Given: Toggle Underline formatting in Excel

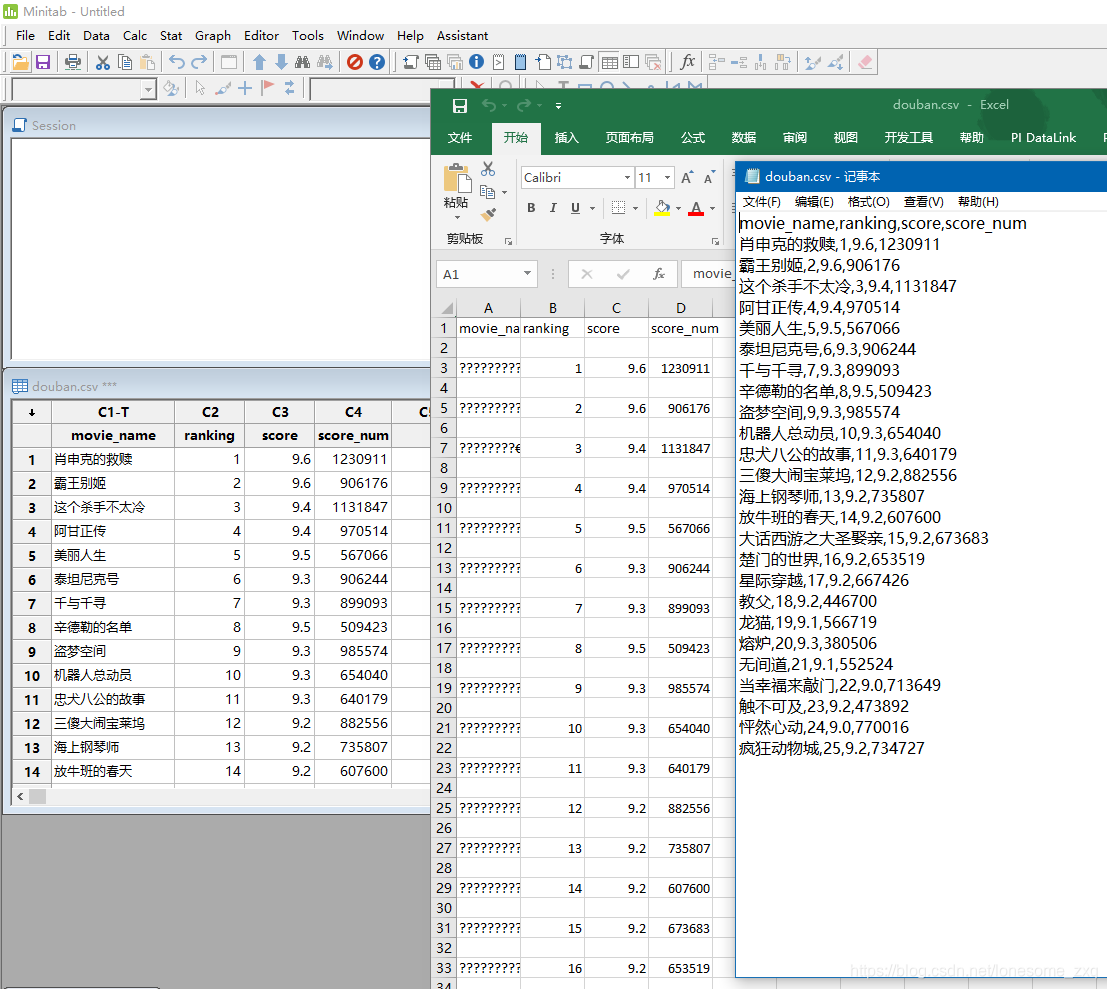Looking at the screenshot, I should 575,208.
